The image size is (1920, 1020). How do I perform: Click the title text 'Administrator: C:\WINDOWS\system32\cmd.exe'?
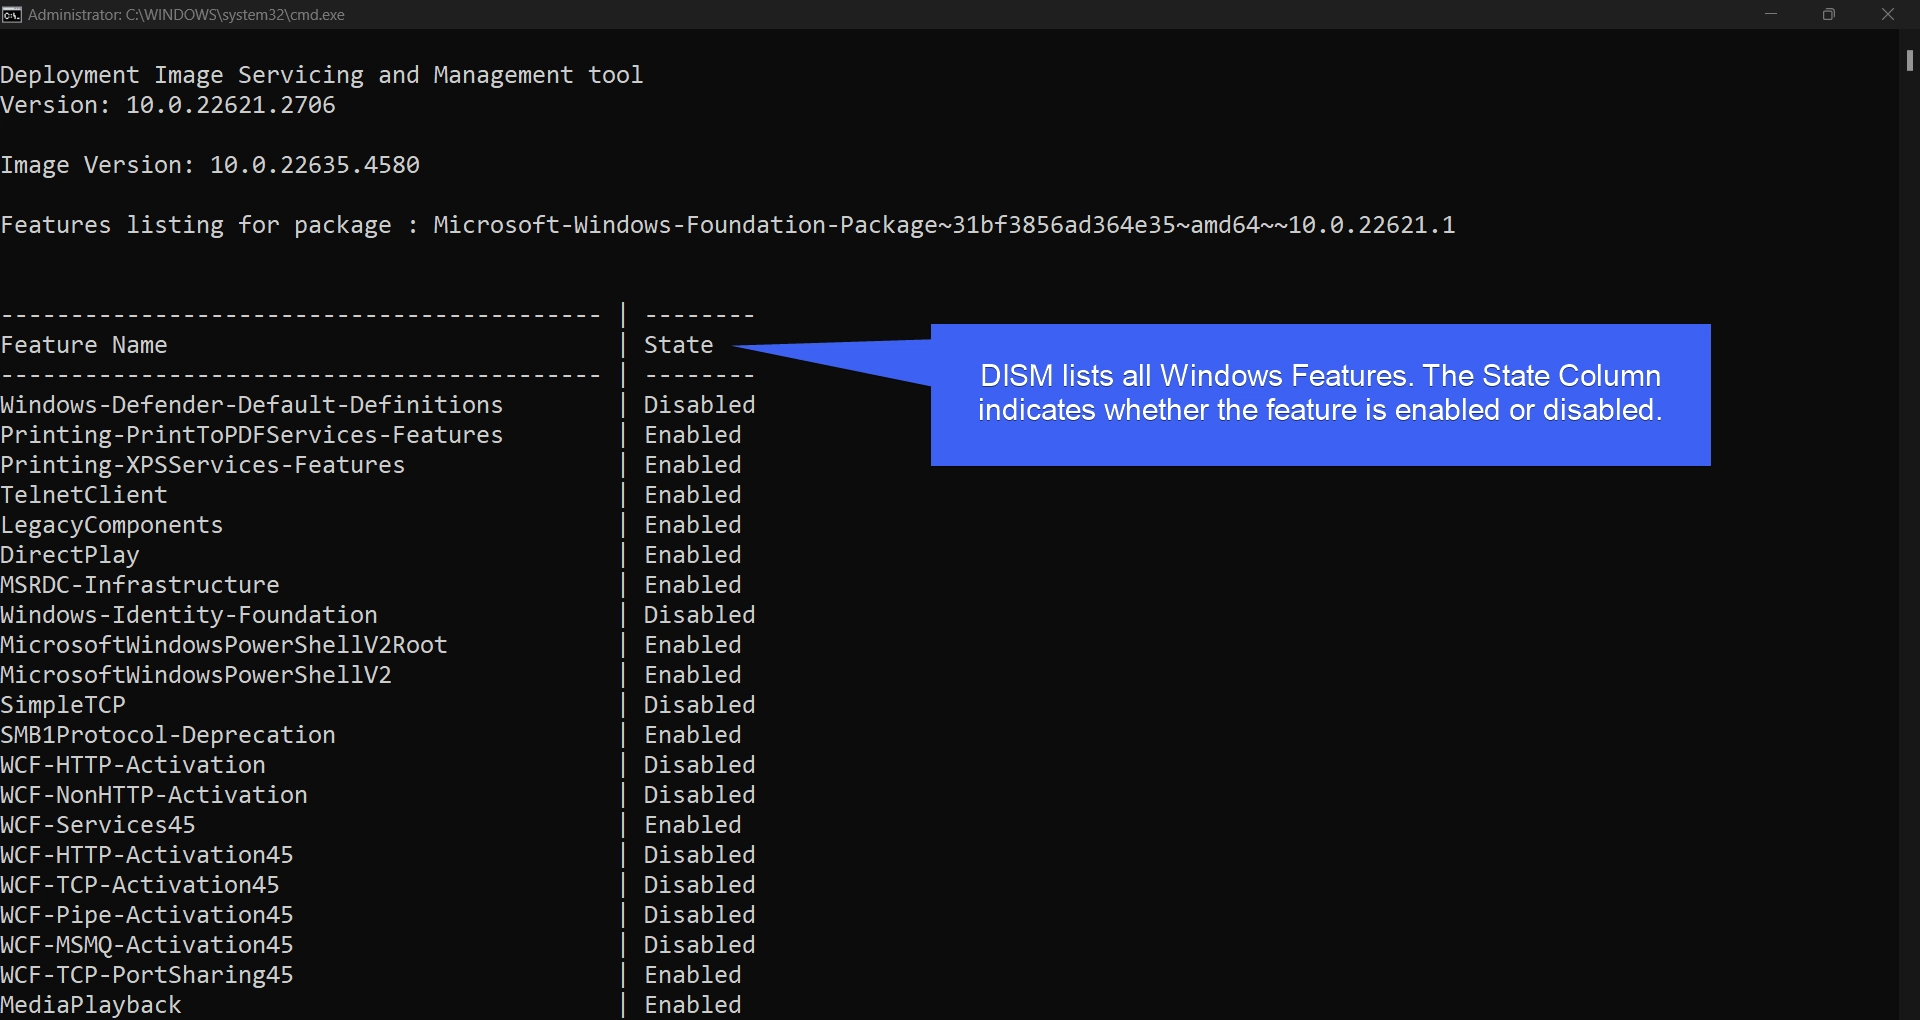(186, 15)
